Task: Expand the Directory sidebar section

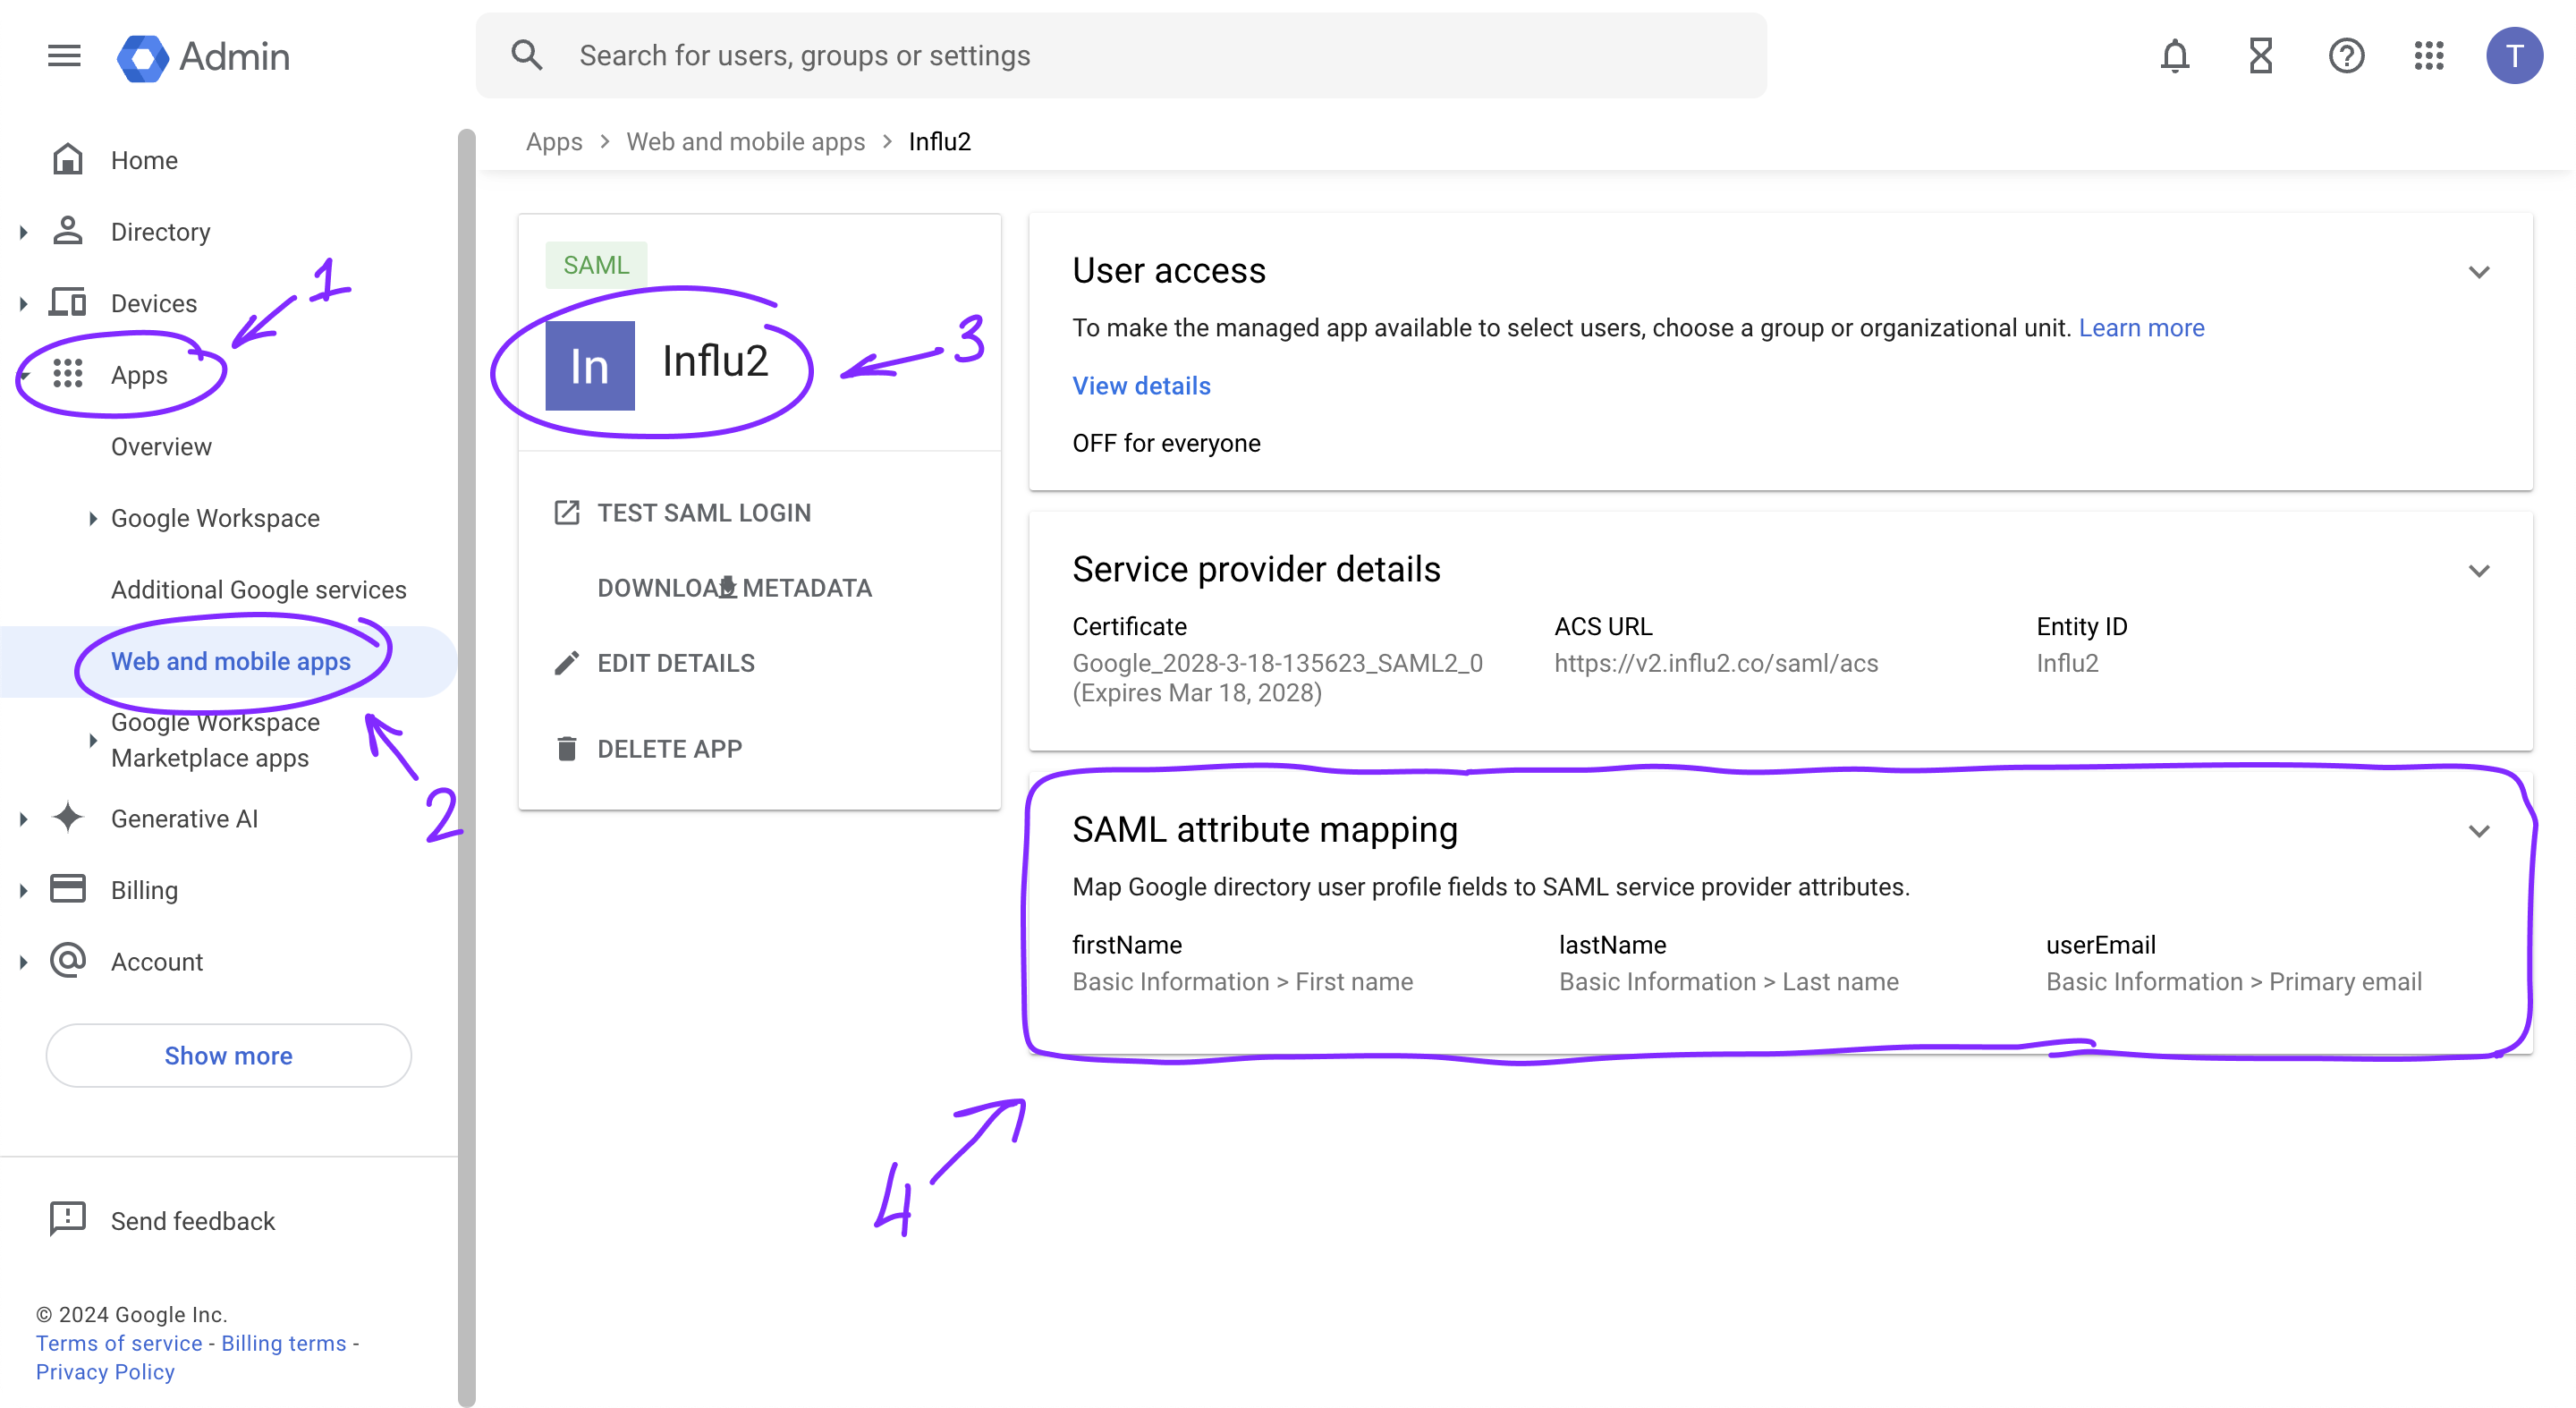Action: click(24, 232)
